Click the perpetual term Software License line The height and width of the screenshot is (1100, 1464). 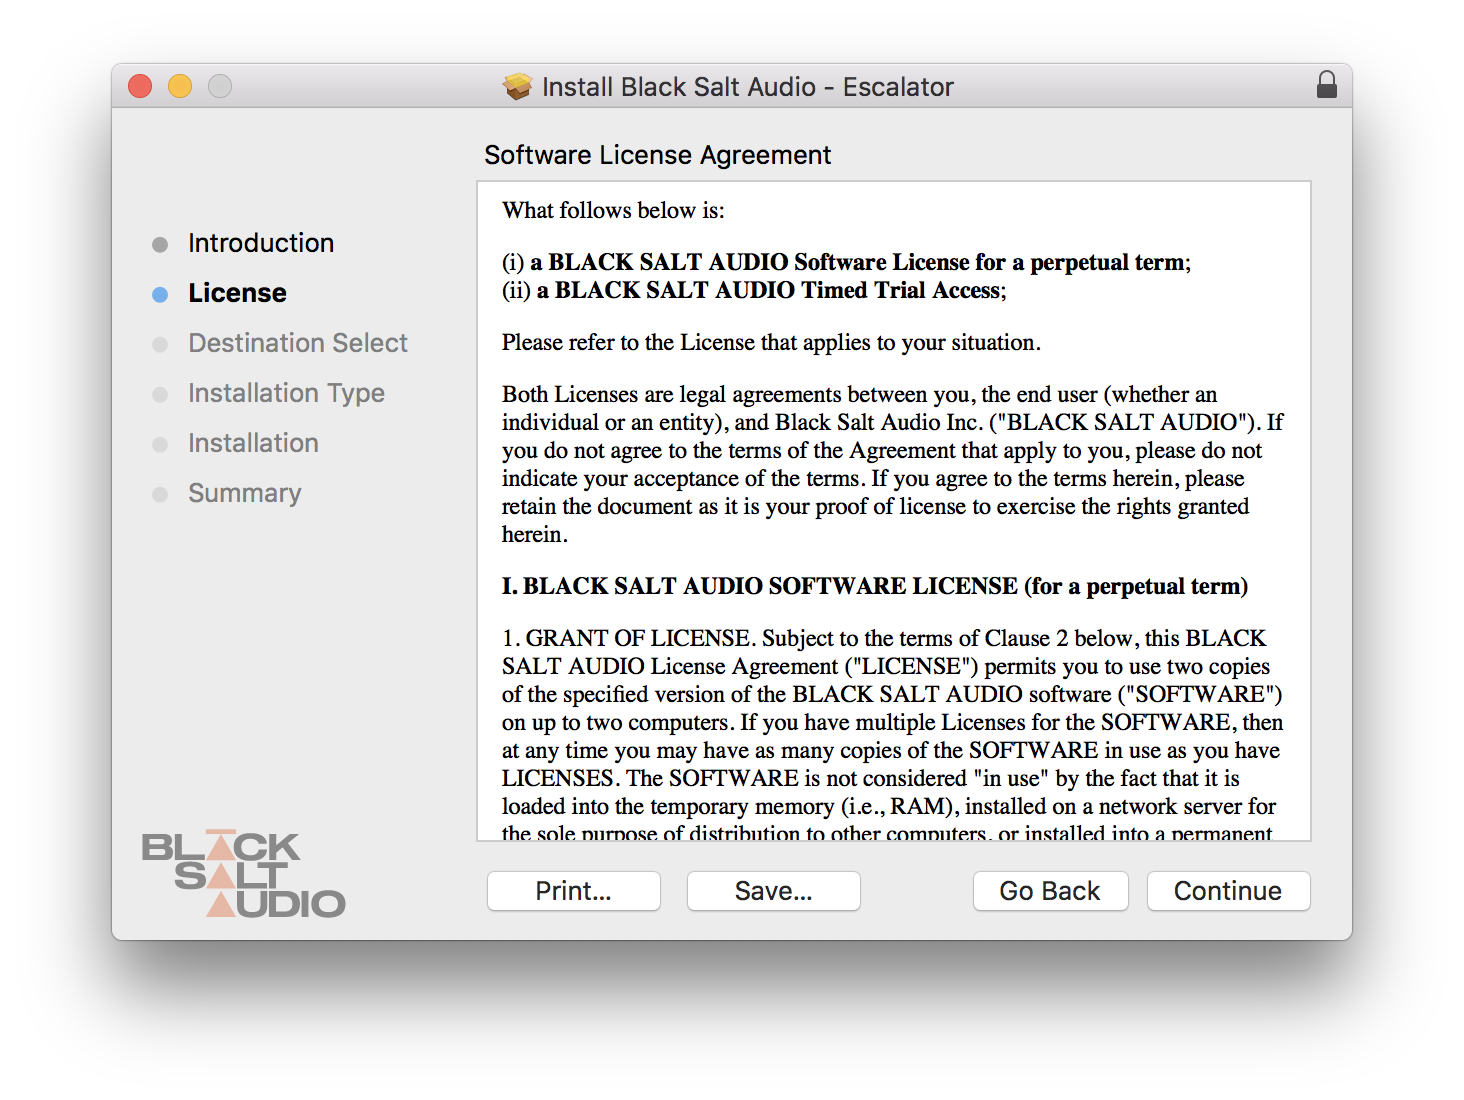point(846,262)
